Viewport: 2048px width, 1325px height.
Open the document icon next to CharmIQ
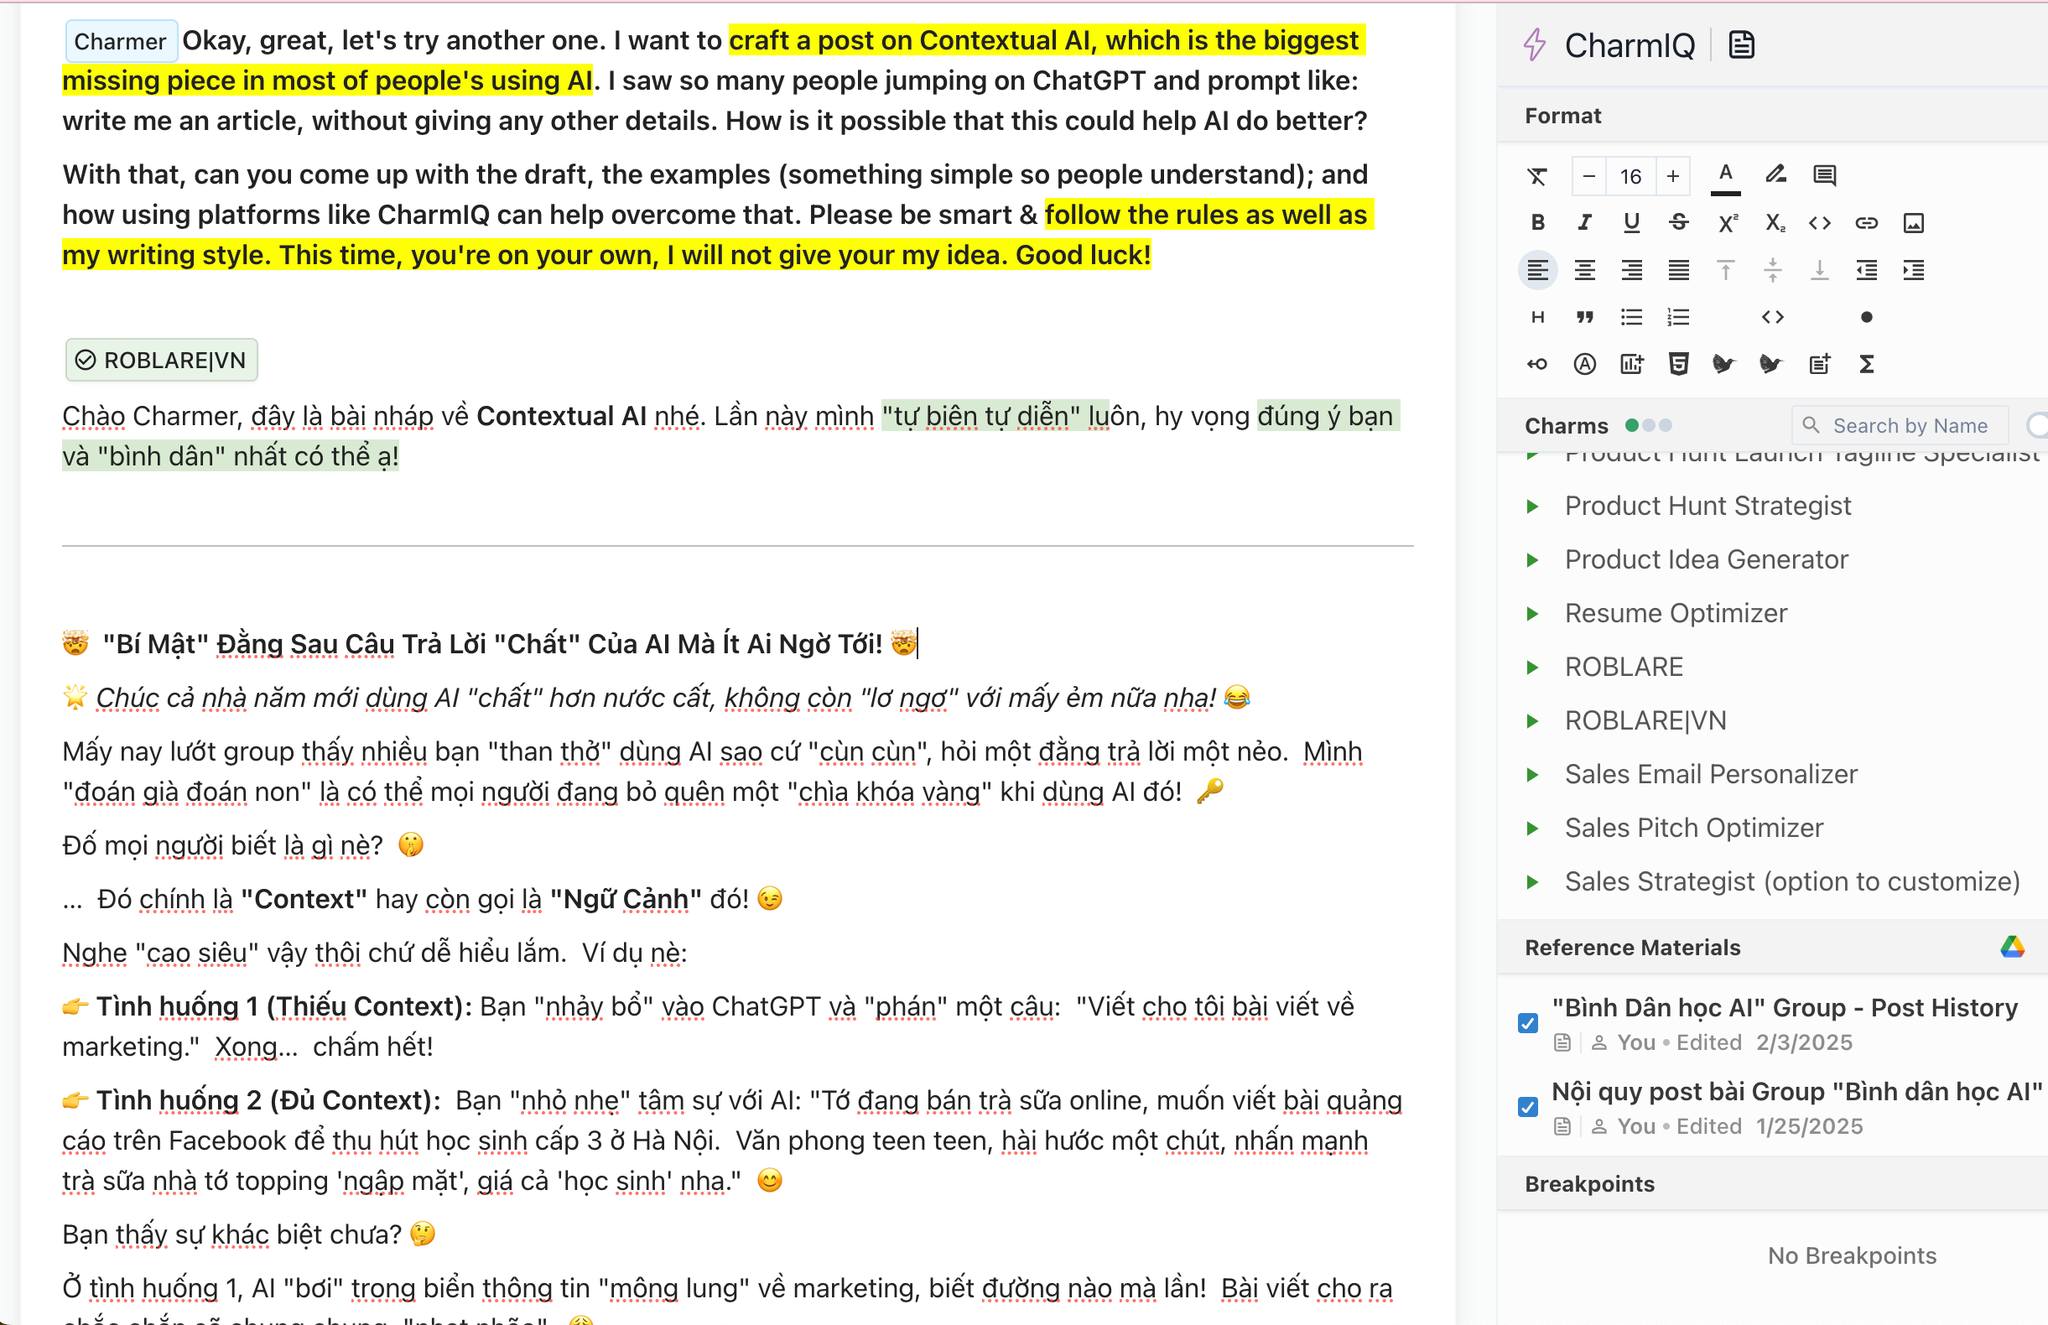(1741, 45)
